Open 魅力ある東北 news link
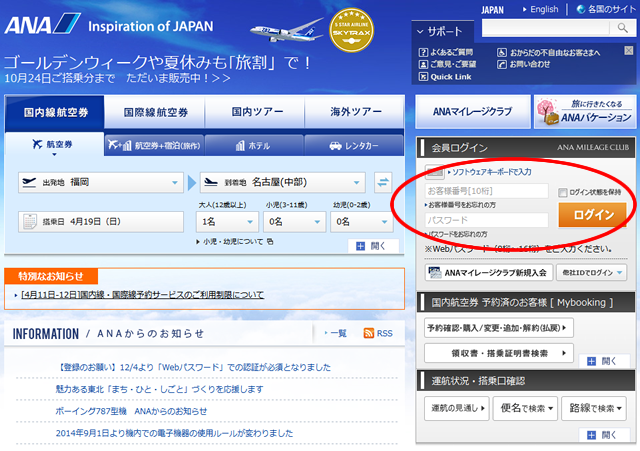This screenshot has width=640, height=451. click(159, 389)
